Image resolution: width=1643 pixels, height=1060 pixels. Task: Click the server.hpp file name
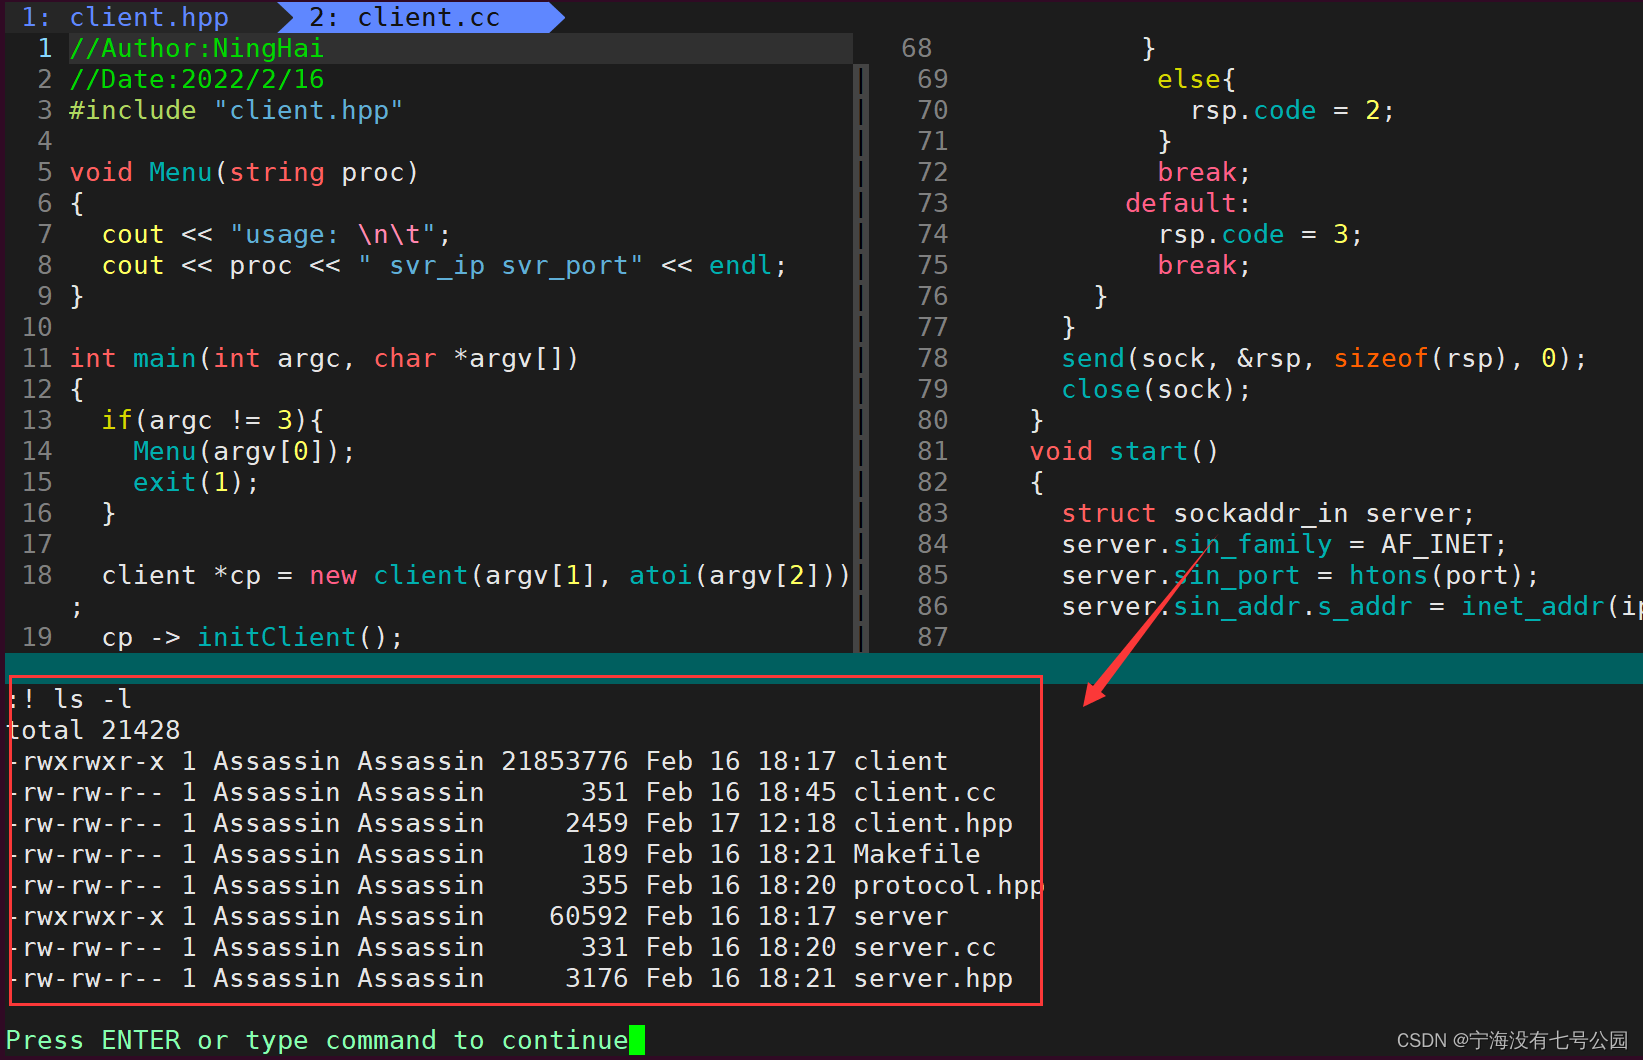tap(933, 978)
